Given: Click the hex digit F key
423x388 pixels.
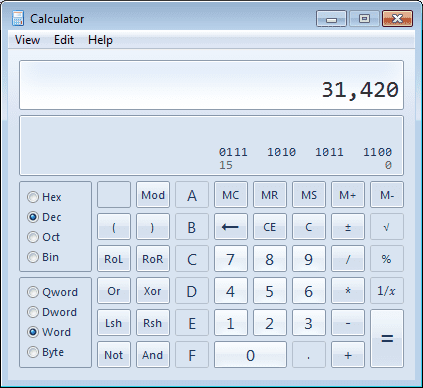Looking at the screenshot, I should (x=192, y=355).
